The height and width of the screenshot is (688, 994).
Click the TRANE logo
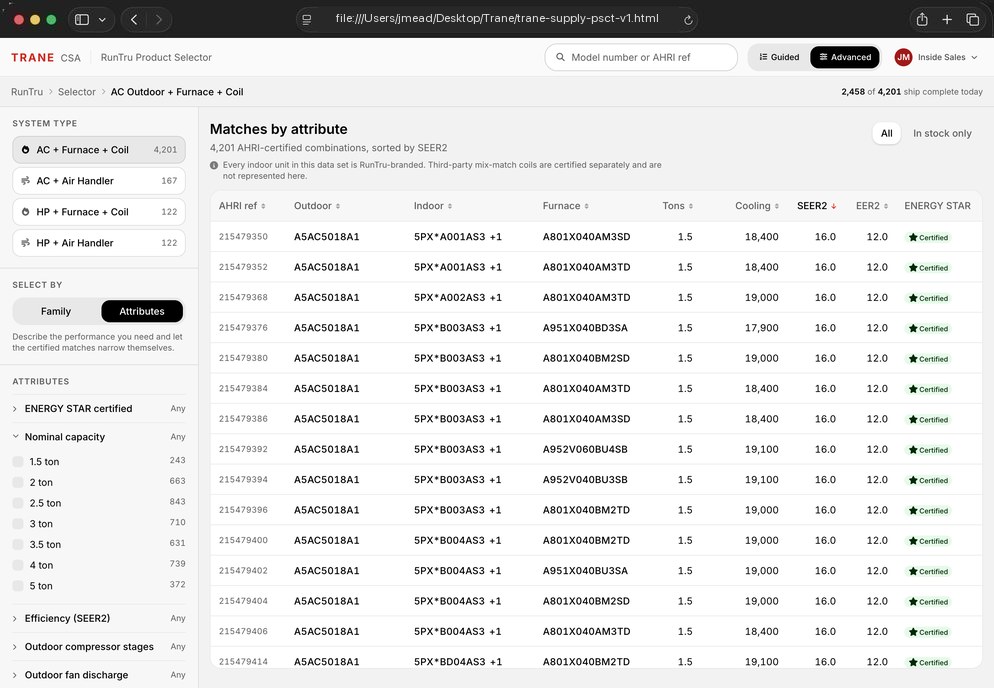(x=33, y=58)
